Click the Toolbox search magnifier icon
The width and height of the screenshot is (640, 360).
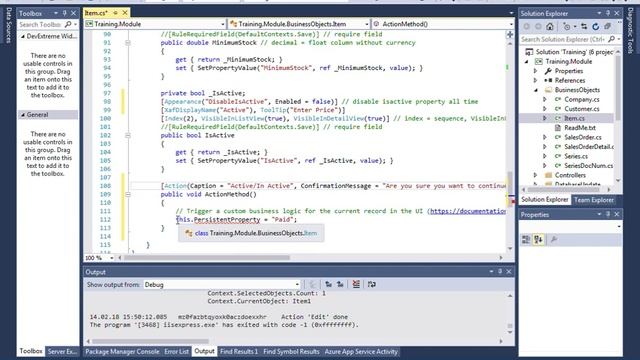pos(68,24)
